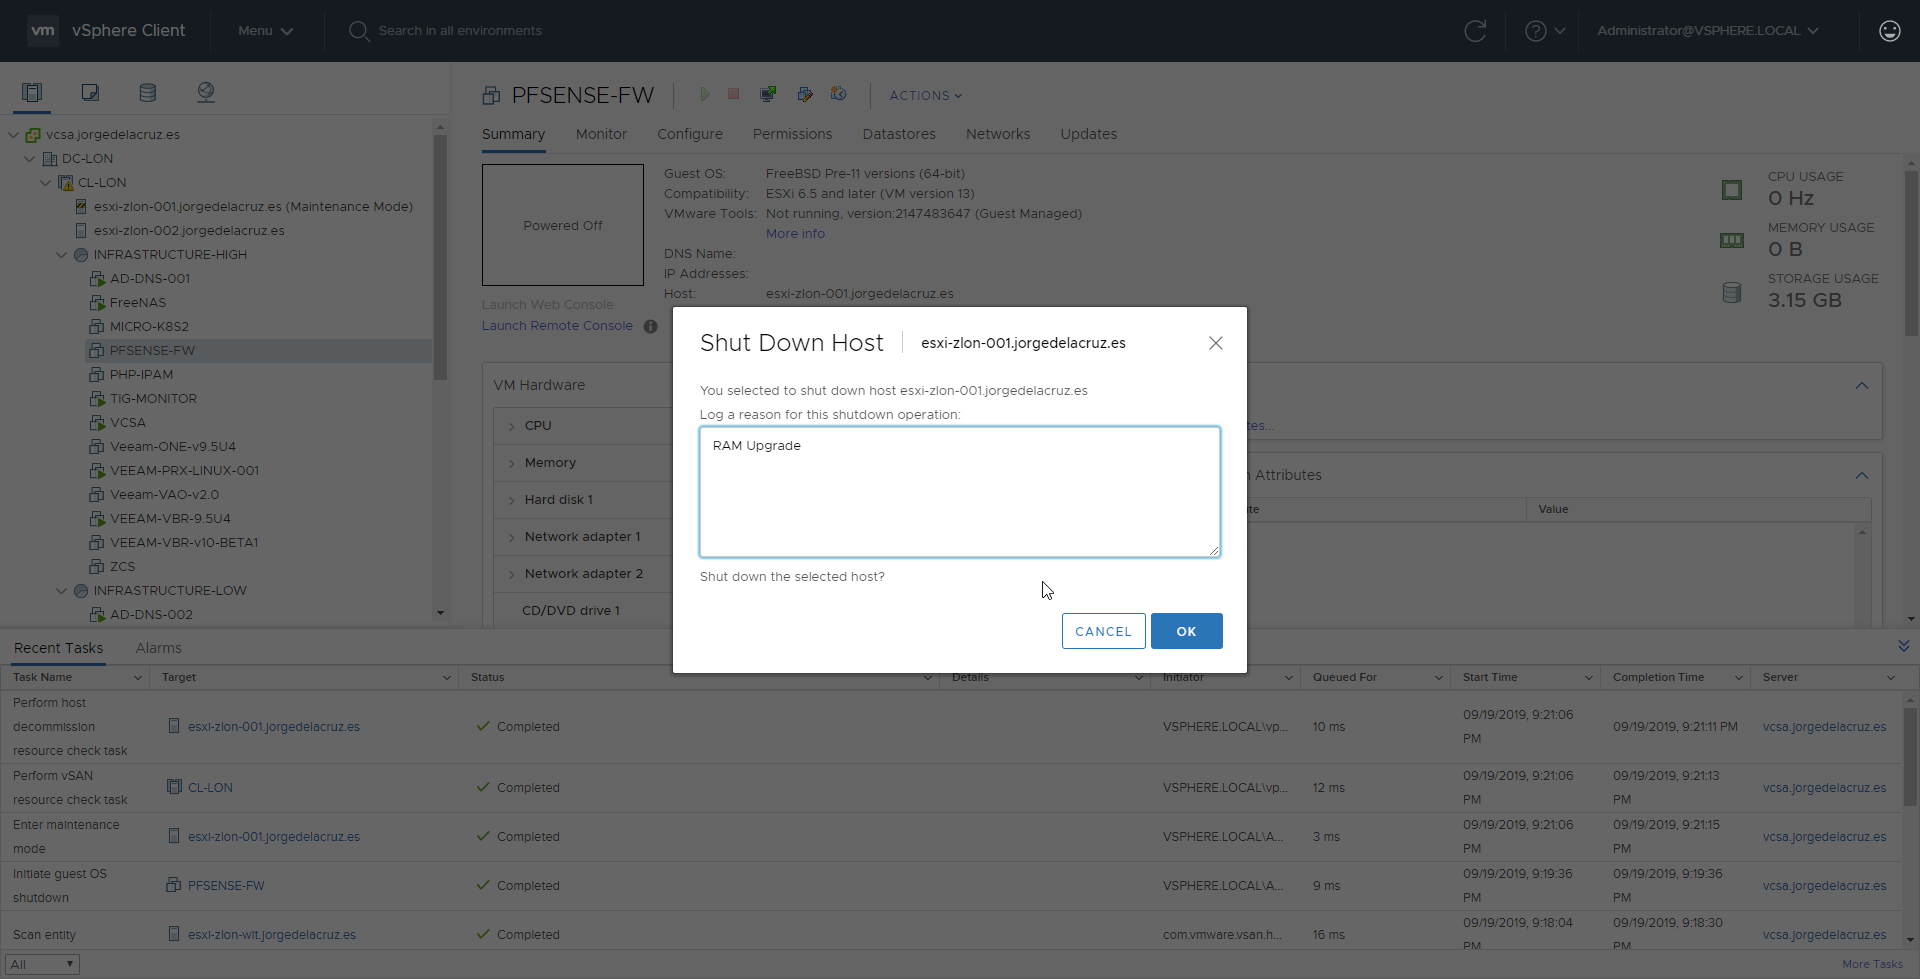Viewport: 1920px width, 979px height.
Task: Collapse the Recent Tasks panel
Action: [x=1904, y=646]
